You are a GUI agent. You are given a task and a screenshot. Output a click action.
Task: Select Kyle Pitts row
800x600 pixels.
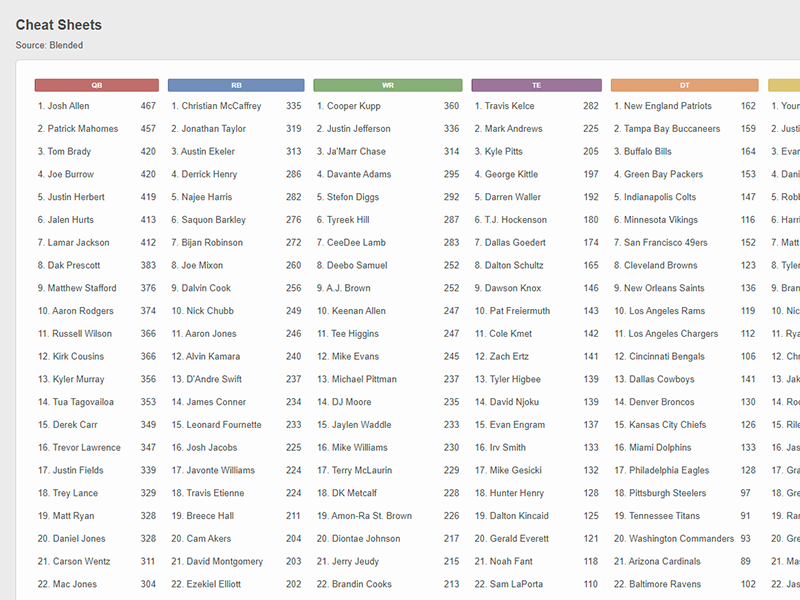coord(536,152)
